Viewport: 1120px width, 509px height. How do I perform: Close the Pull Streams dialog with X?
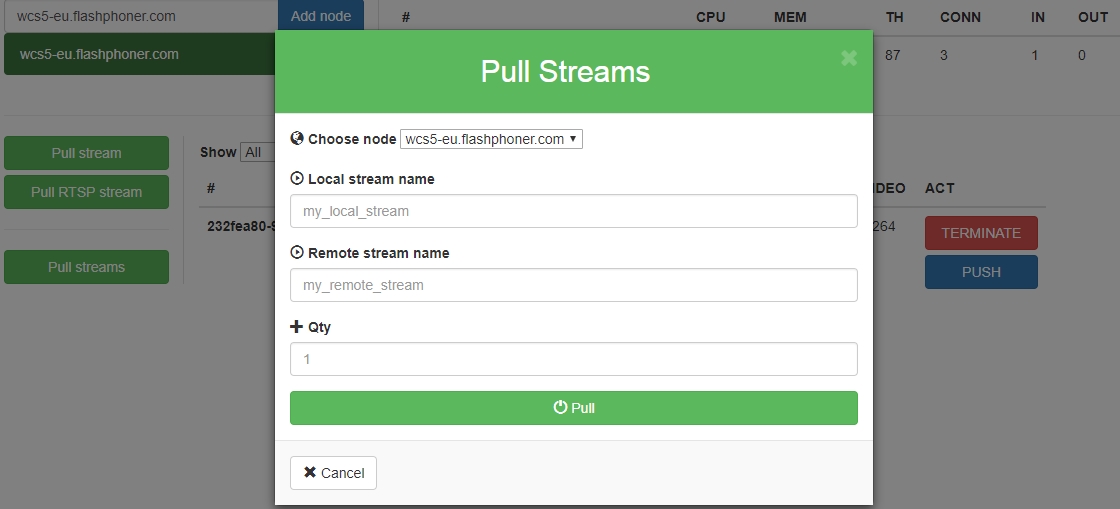click(849, 59)
